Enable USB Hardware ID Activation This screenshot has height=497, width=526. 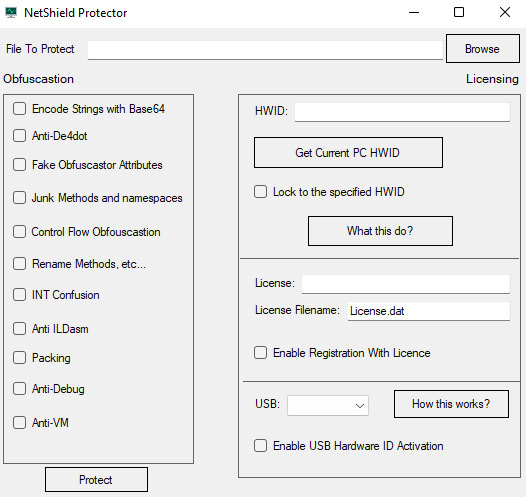(x=260, y=446)
